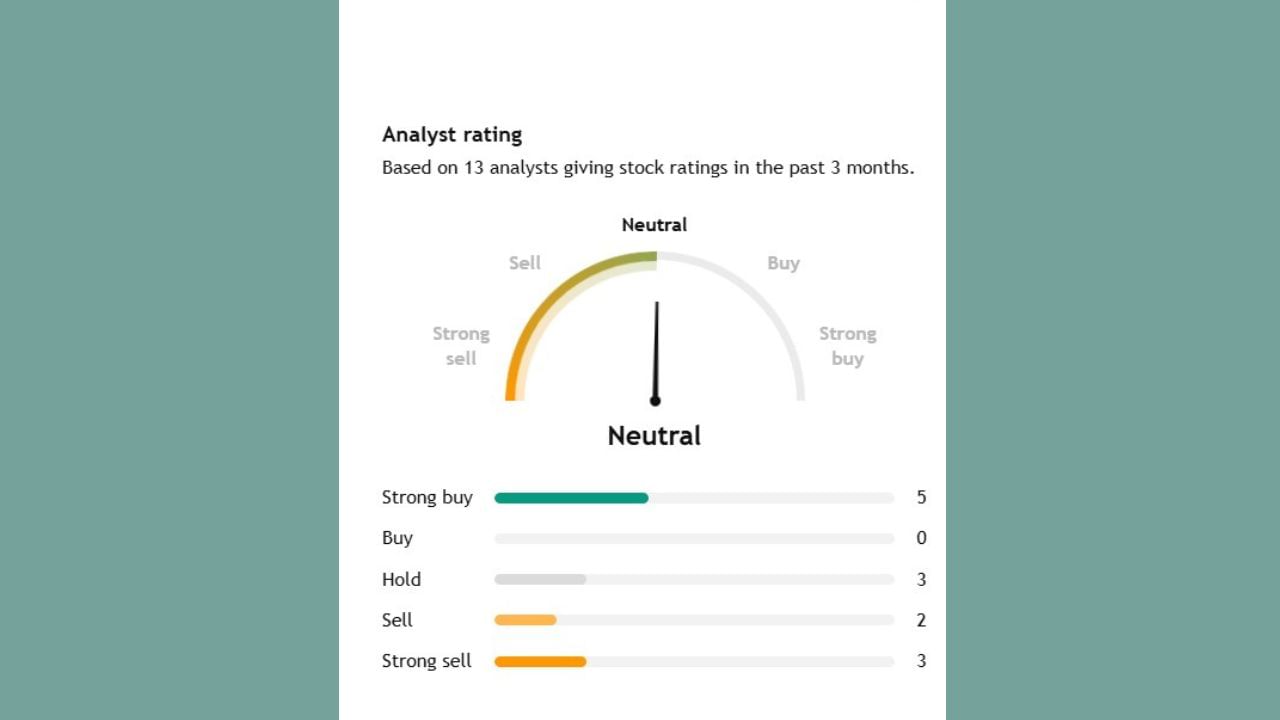The image size is (1280, 720).
Task: Click the Hold row label
Action: pyautogui.click(x=401, y=580)
